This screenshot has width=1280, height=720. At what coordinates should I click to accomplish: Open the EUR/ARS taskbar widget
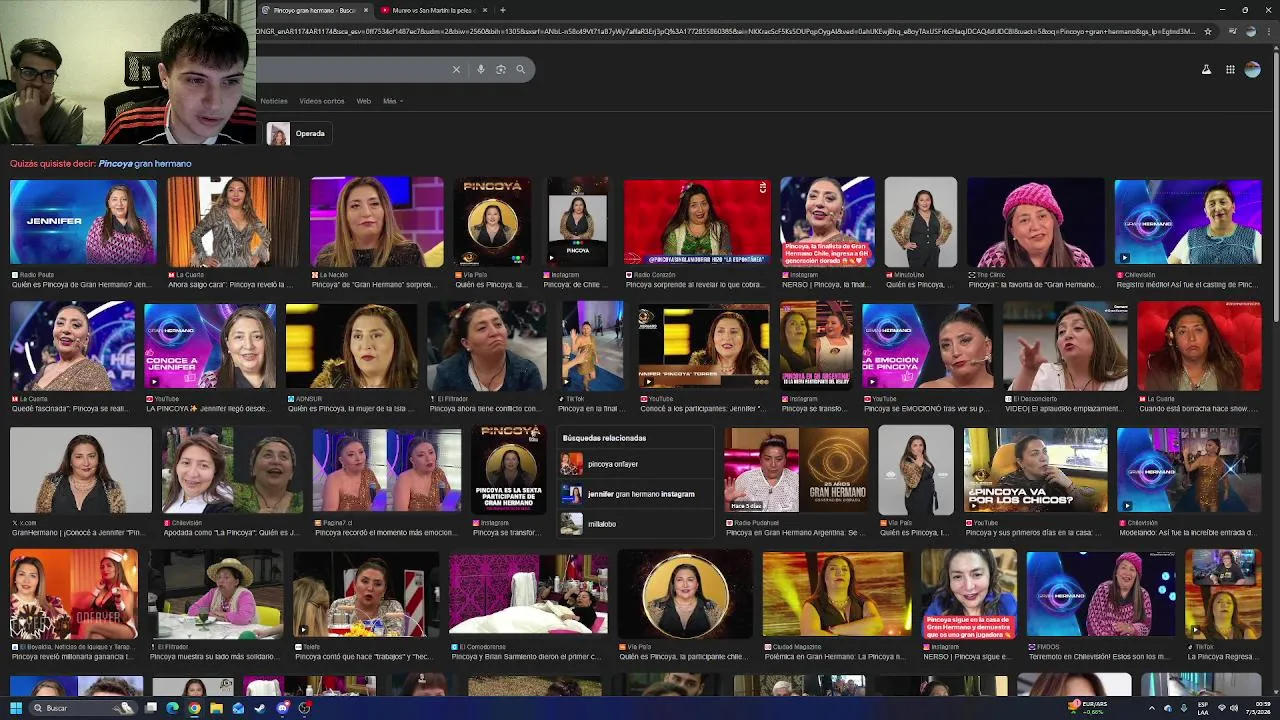pyautogui.click(x=1088, y=708)
